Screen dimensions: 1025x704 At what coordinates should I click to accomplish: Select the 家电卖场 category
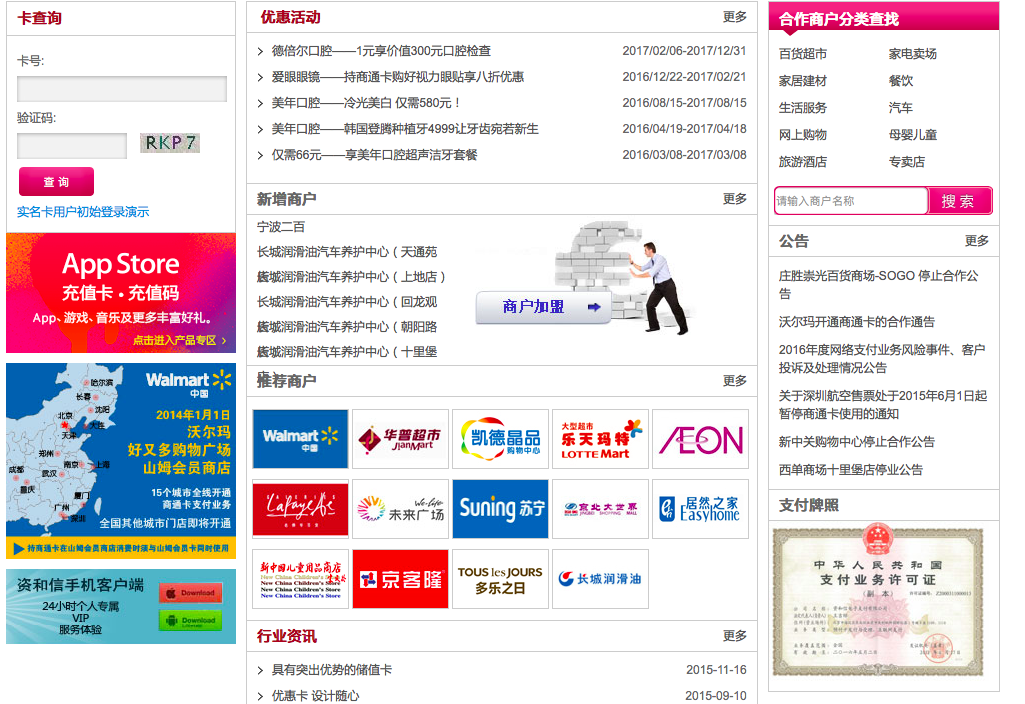[912, 54]
